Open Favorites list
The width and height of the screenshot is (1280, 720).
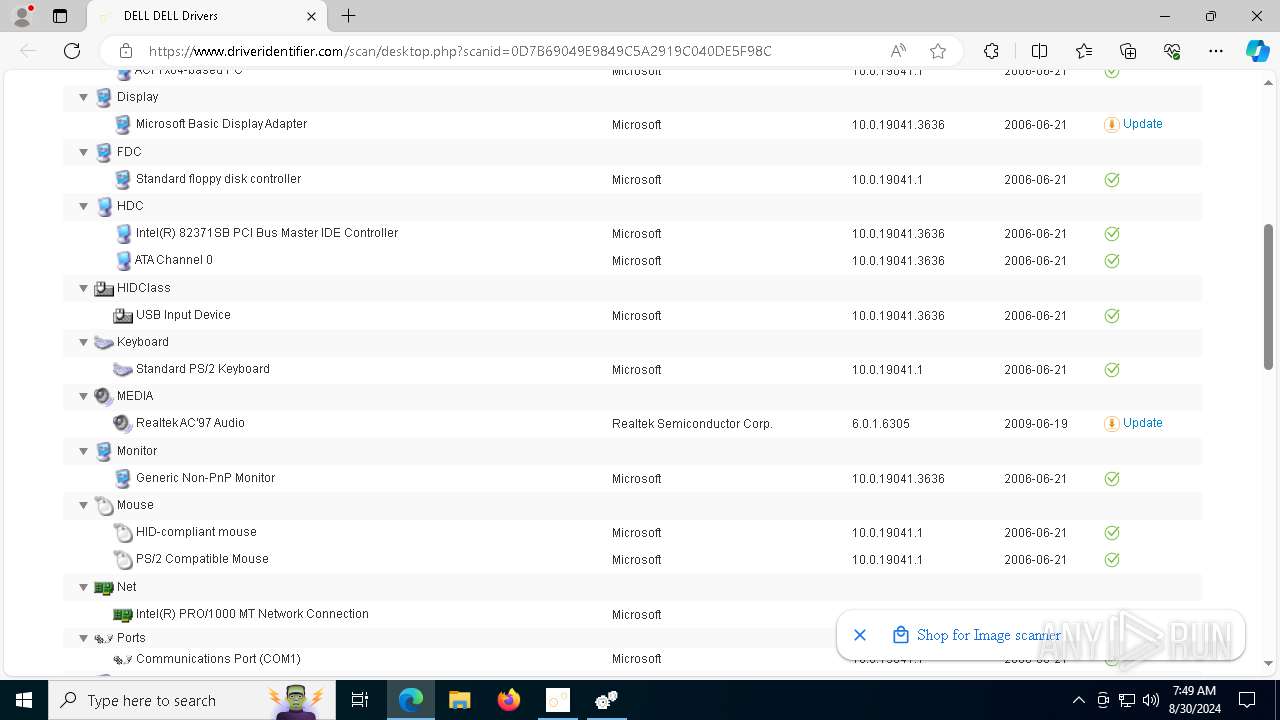(1084, 51)
